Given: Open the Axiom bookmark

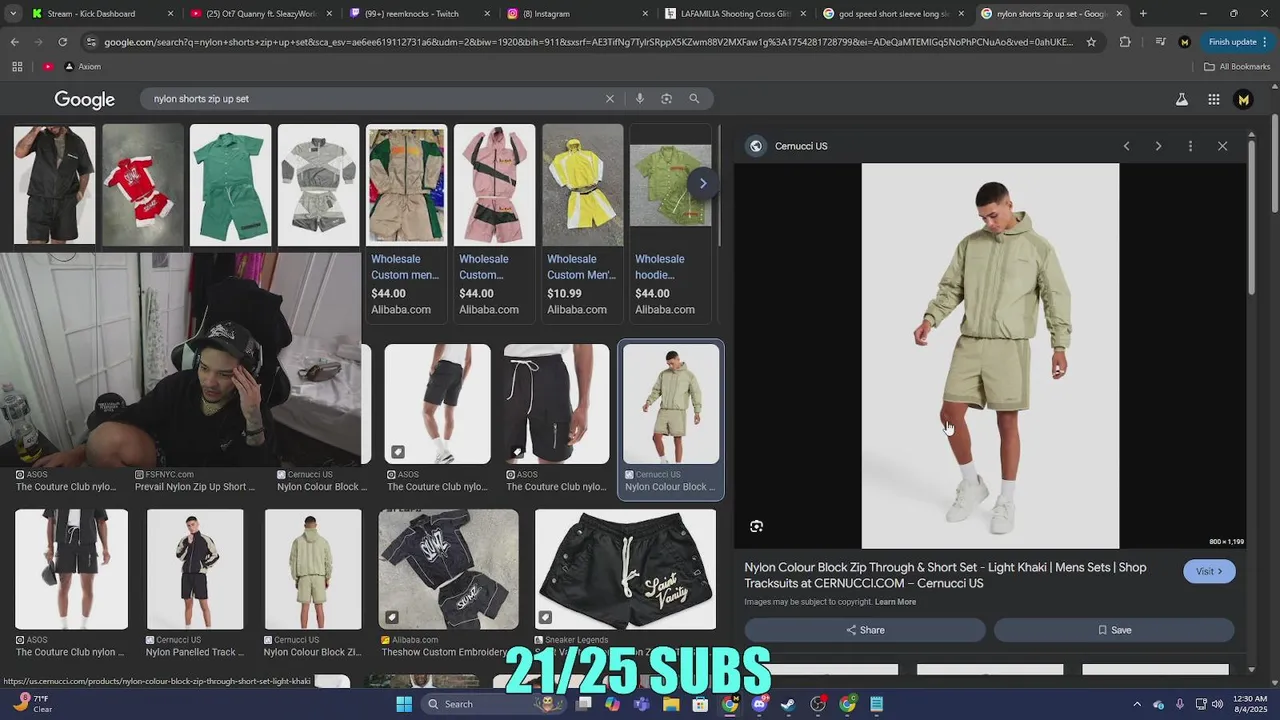Looking at the screenshot, I should tap(82, 66).
